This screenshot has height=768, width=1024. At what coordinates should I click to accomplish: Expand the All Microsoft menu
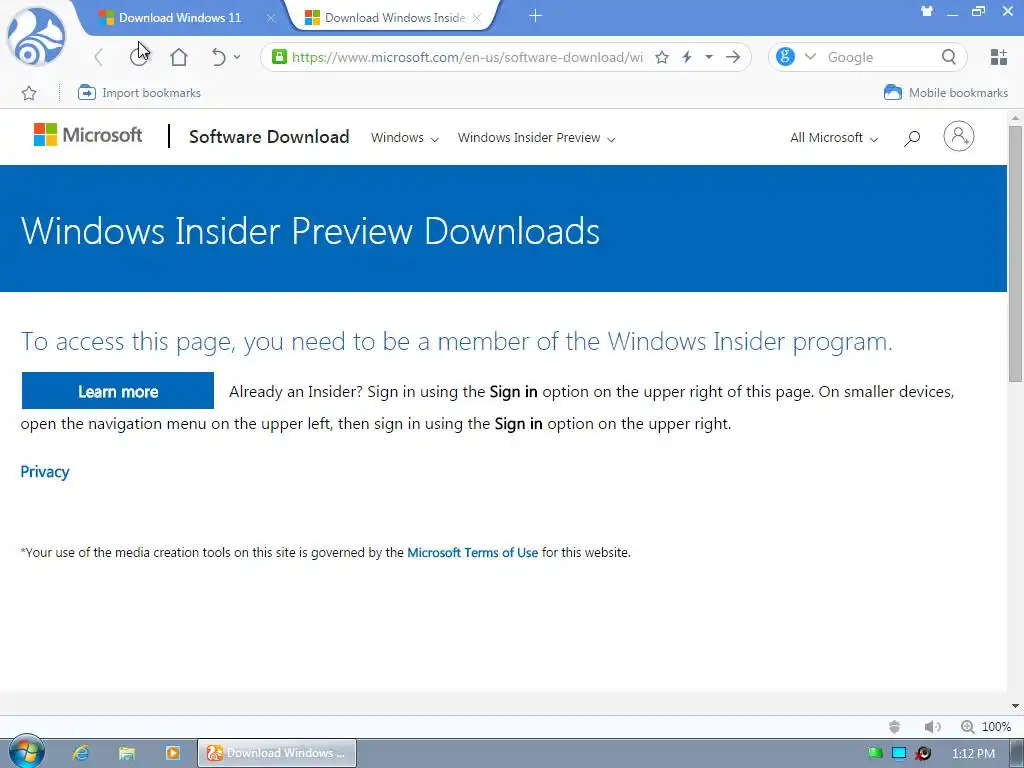[x=834, y=138]
